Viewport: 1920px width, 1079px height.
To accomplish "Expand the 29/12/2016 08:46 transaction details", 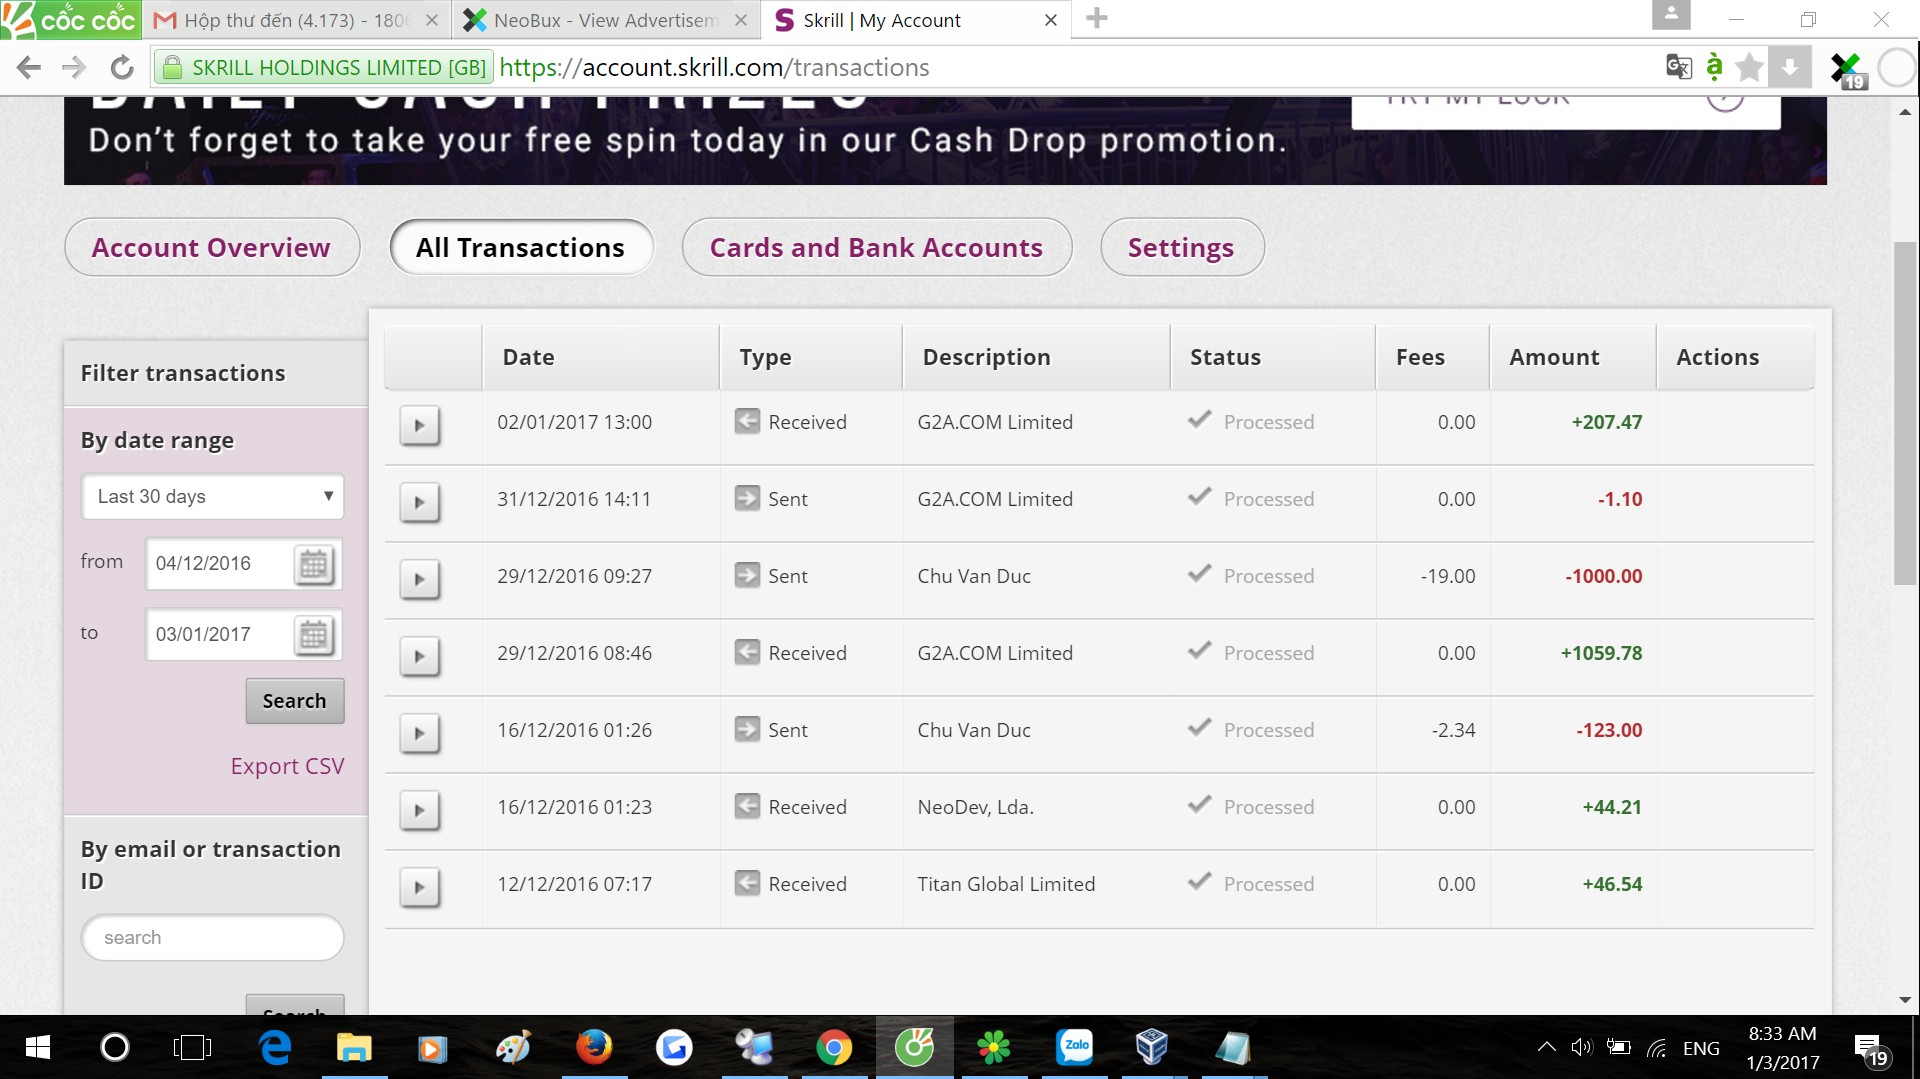I will (420, 656).
